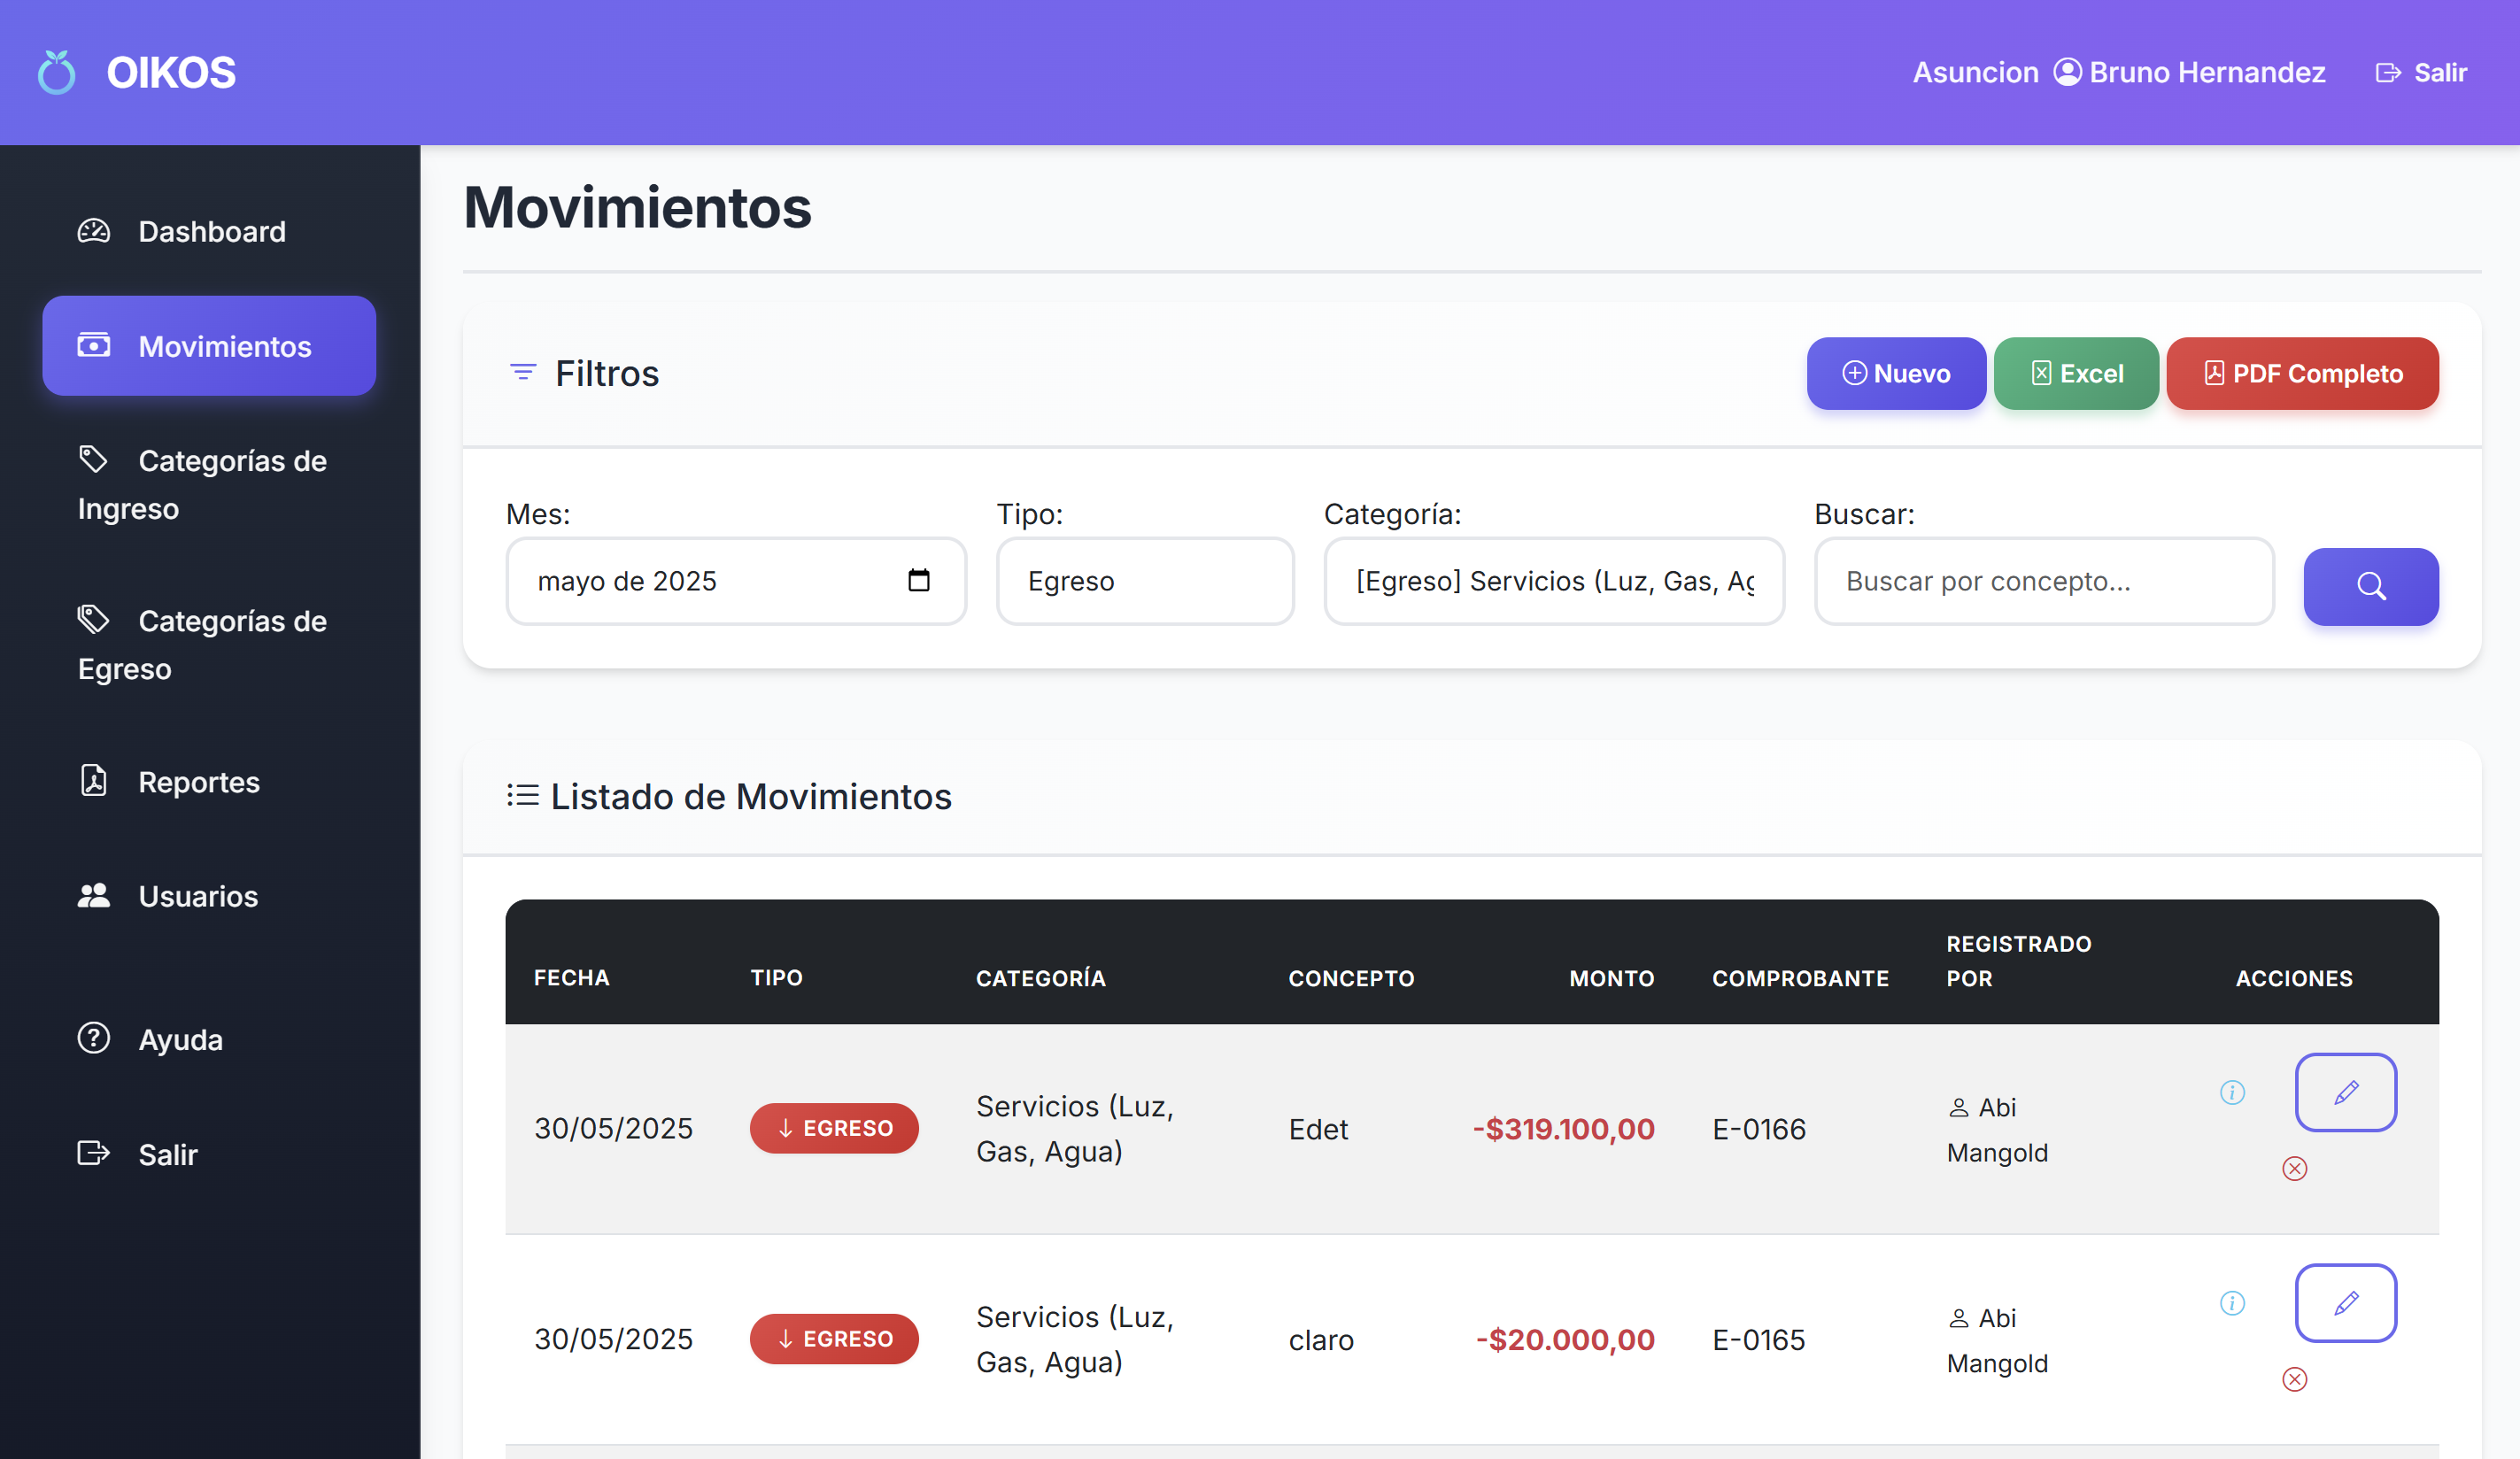The image size is (2520, 1459).
Task: View info for the claro movement
Action: click(x=2232, y=1303)
